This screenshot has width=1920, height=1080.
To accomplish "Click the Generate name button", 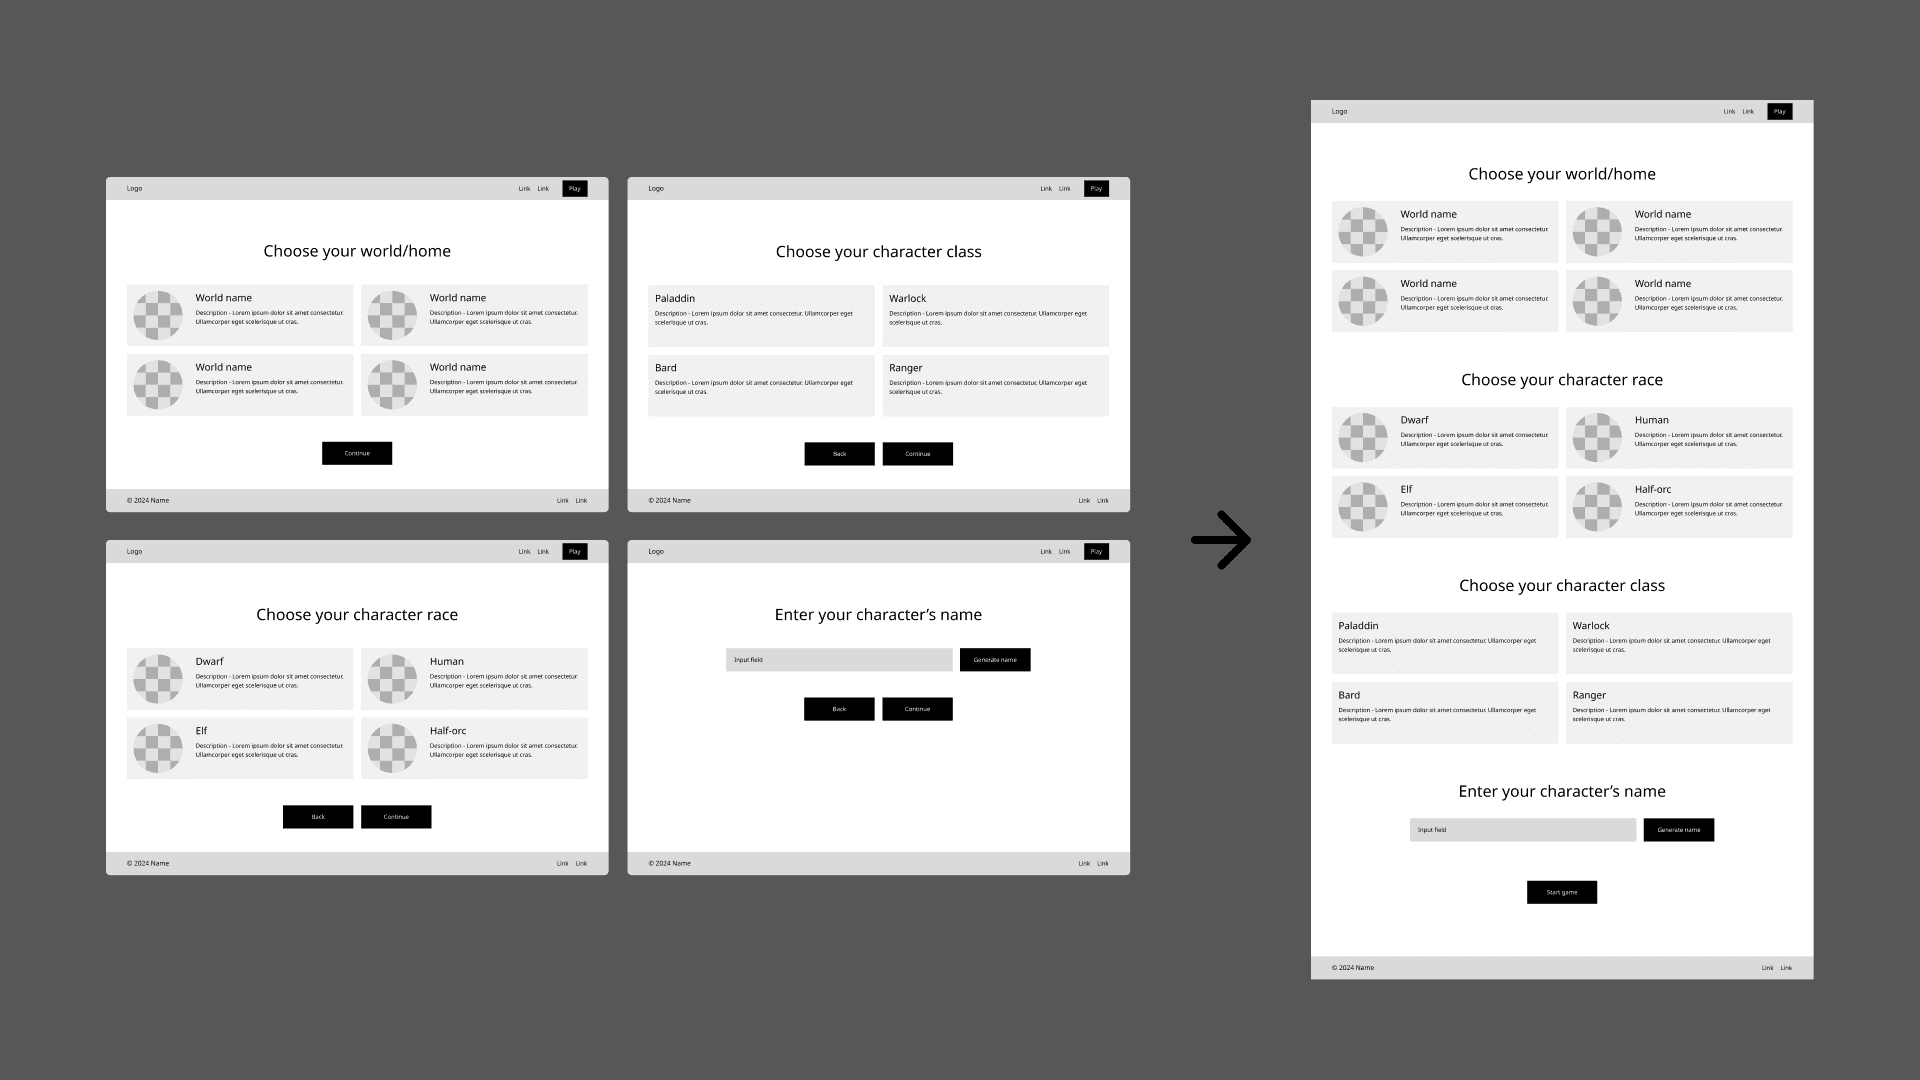I will click(1679, 828).
